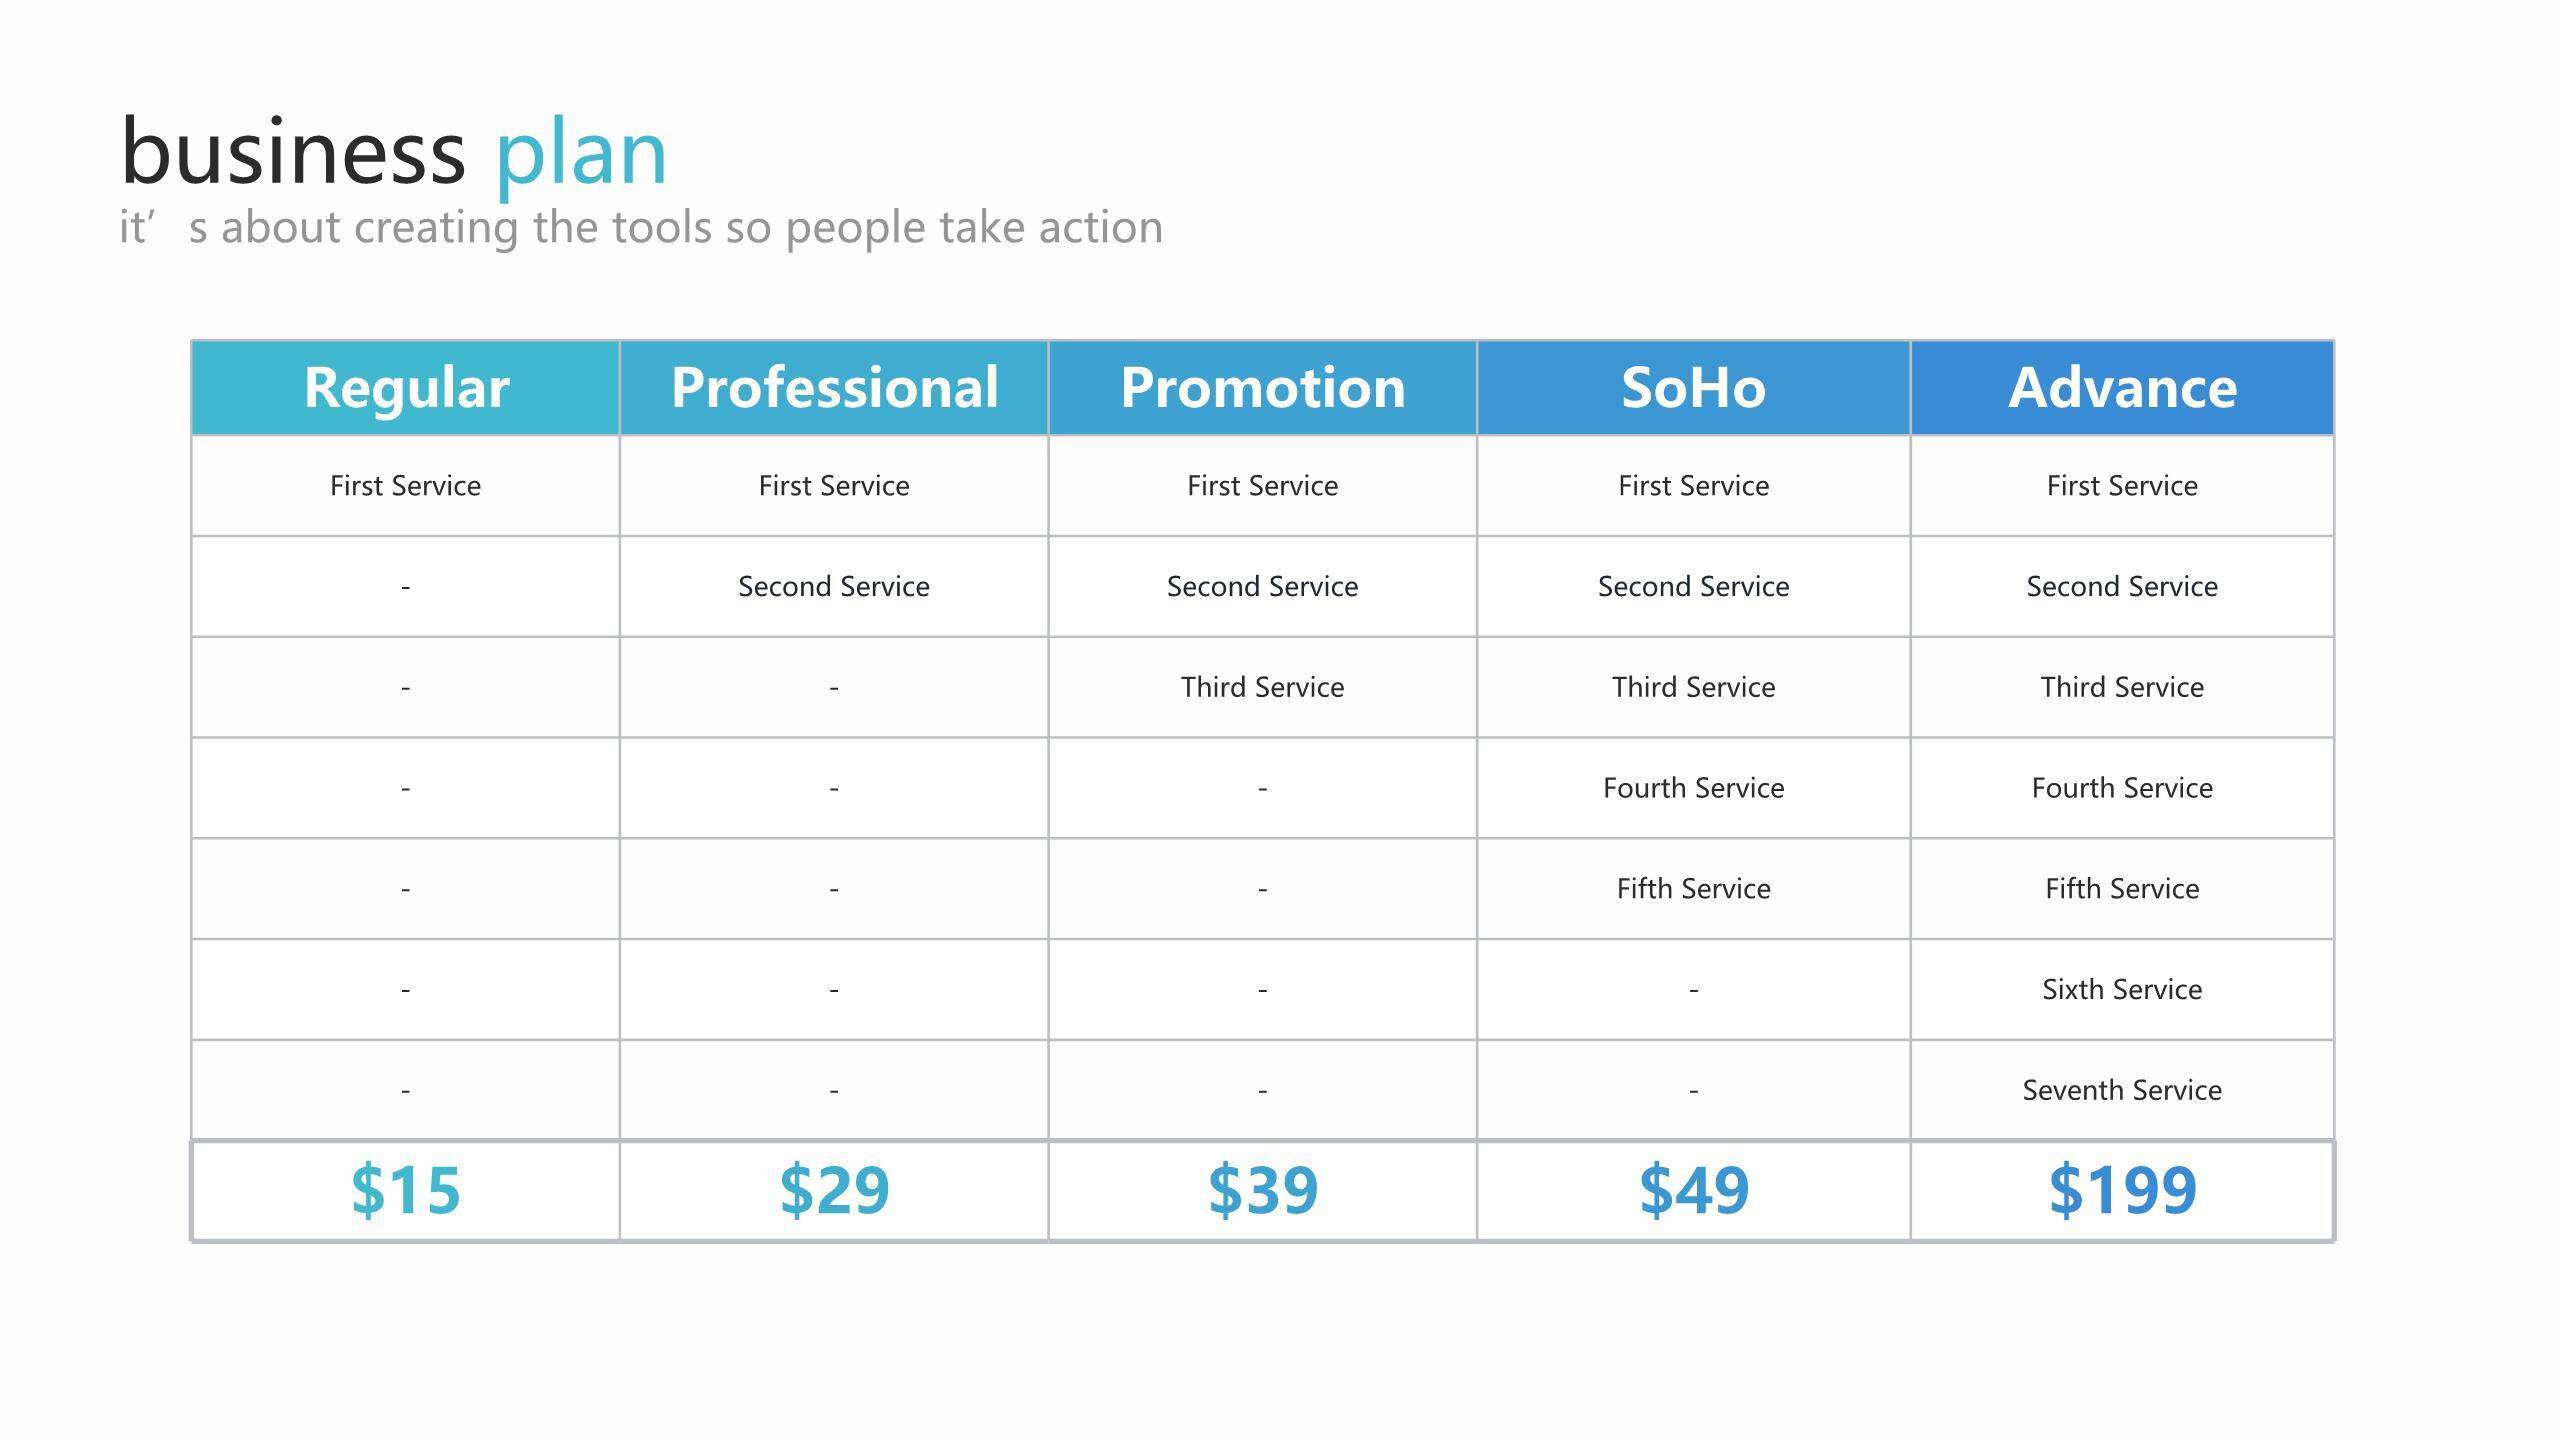Viewport: 2560px width, 1440px height.
Task: Select the $39 price cell
Action: 1262,1190
